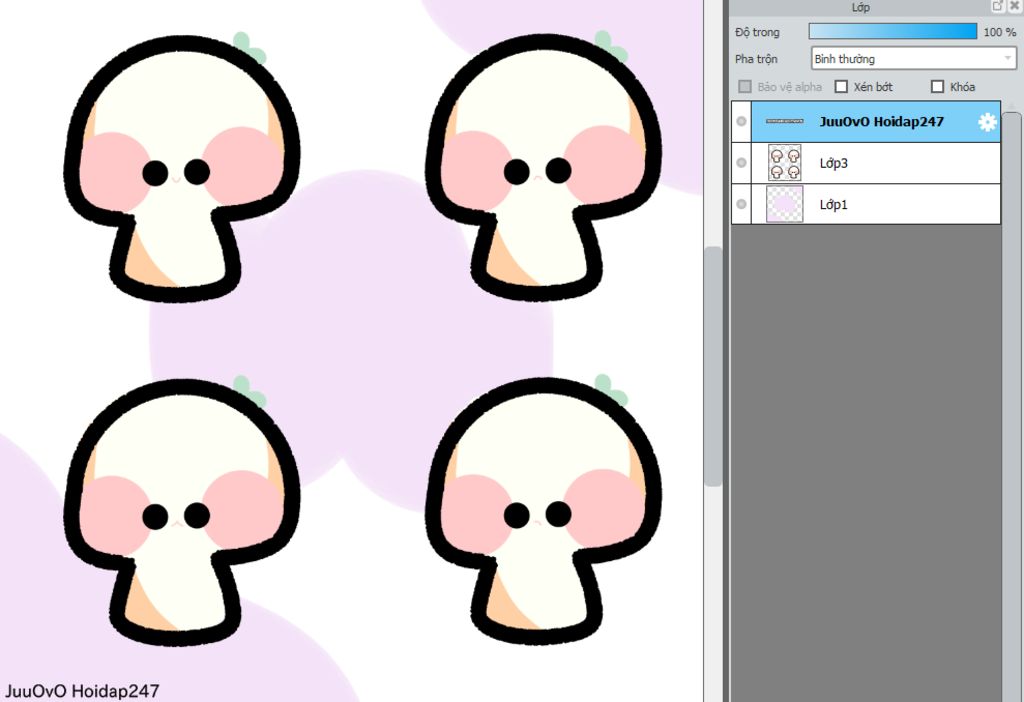Select the Lớp3 layer thumbnail

click(784, 163)
